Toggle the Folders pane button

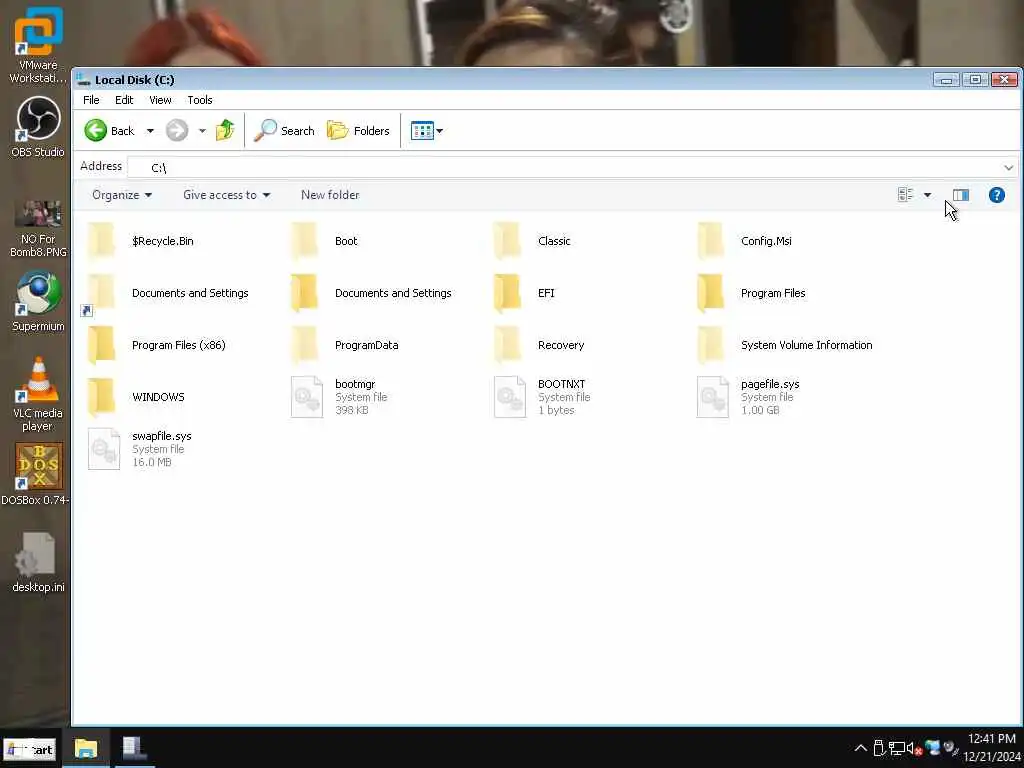click(359, 131)
